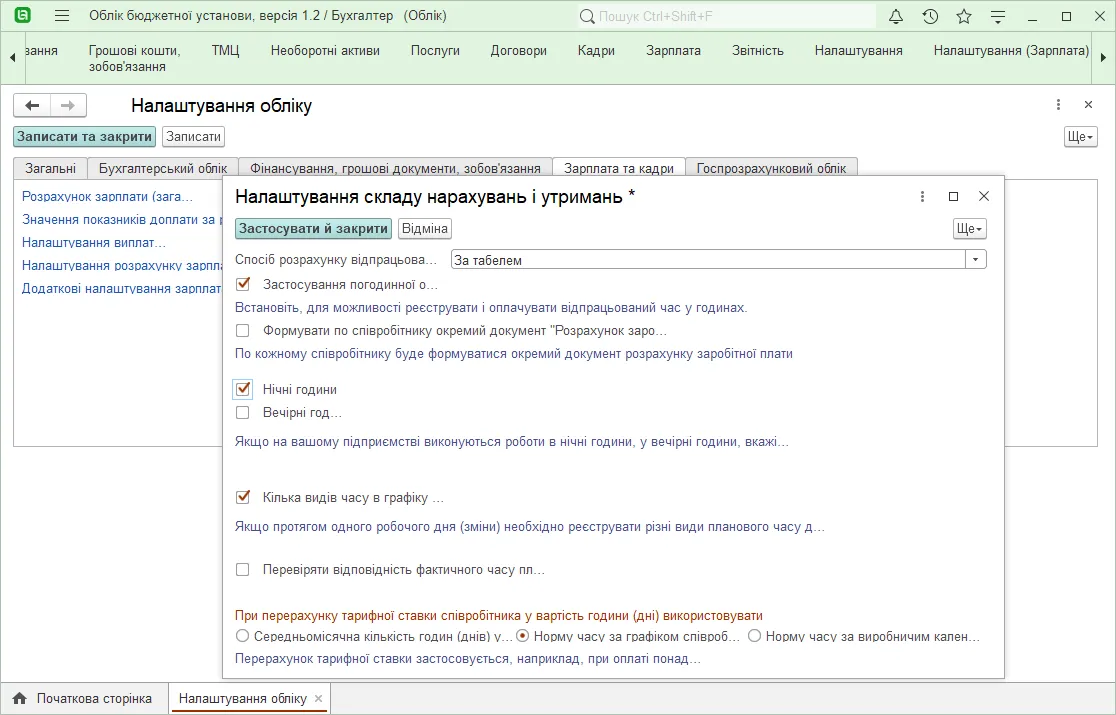Click Записати button
Screen dimensions: 1116x715
click(194, 137)
